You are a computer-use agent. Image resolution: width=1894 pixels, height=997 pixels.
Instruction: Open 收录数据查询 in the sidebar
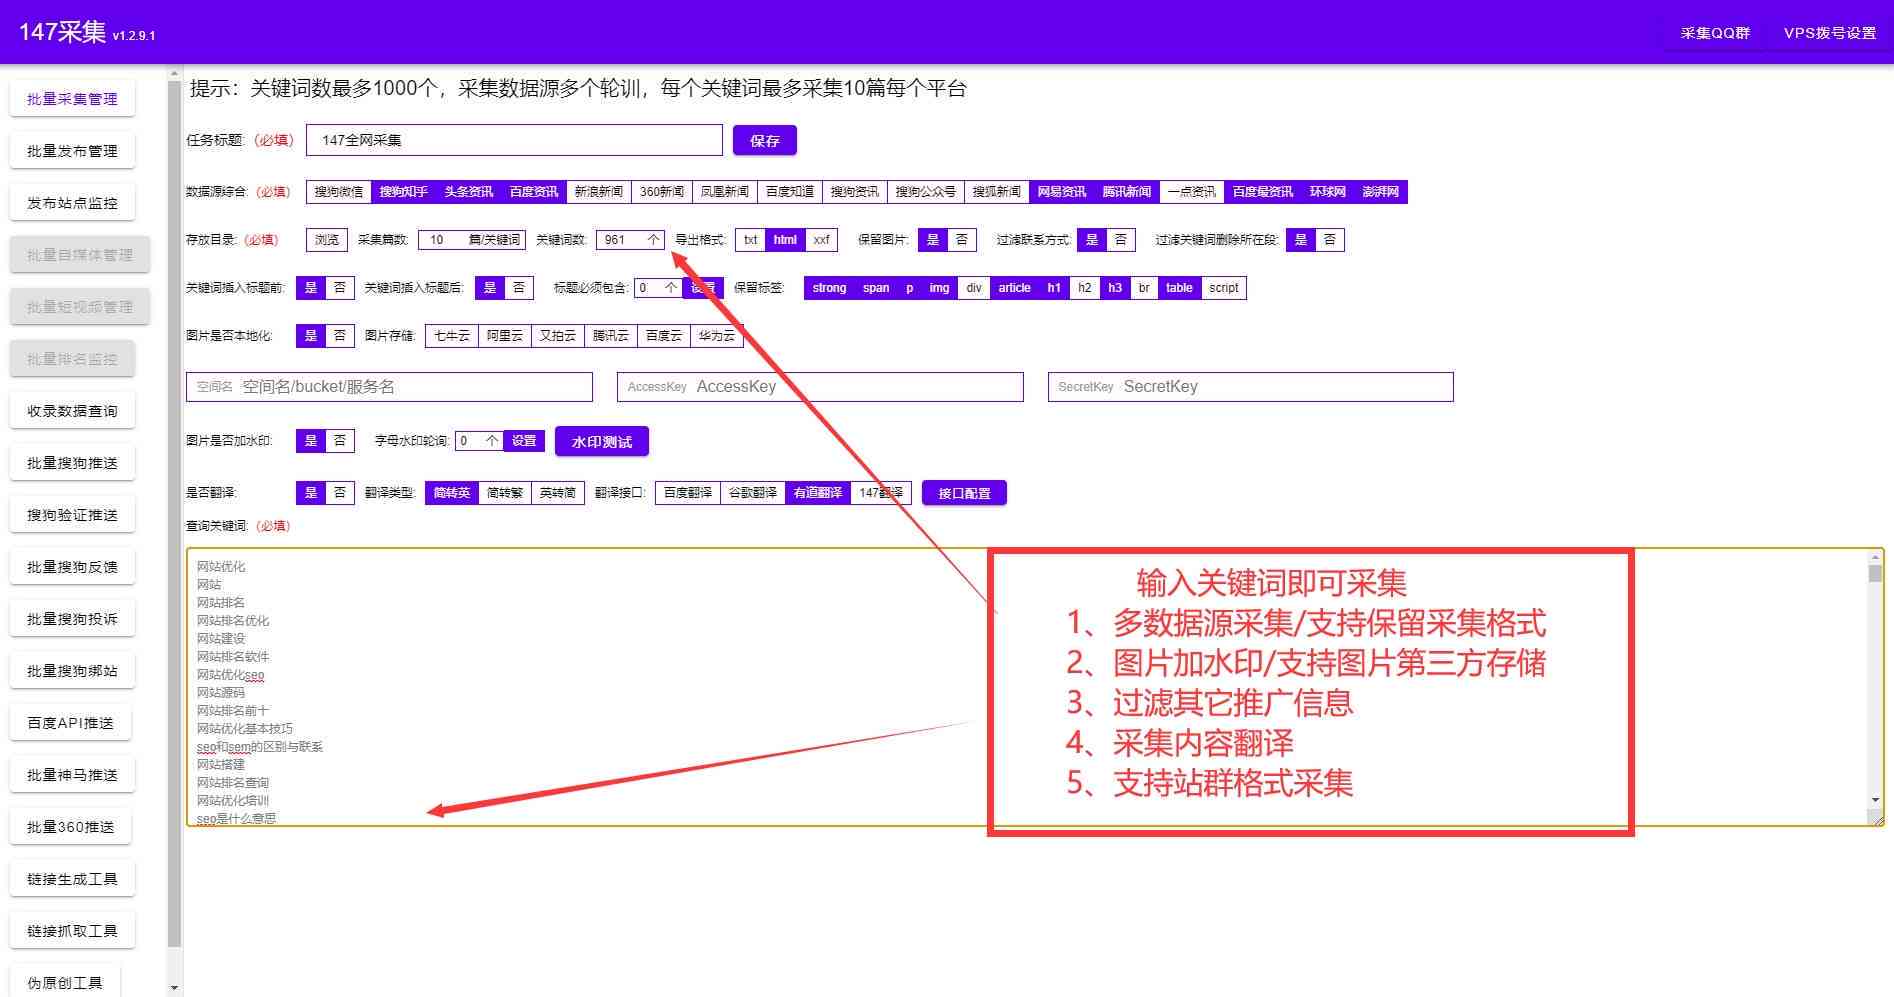pos(72,411)
